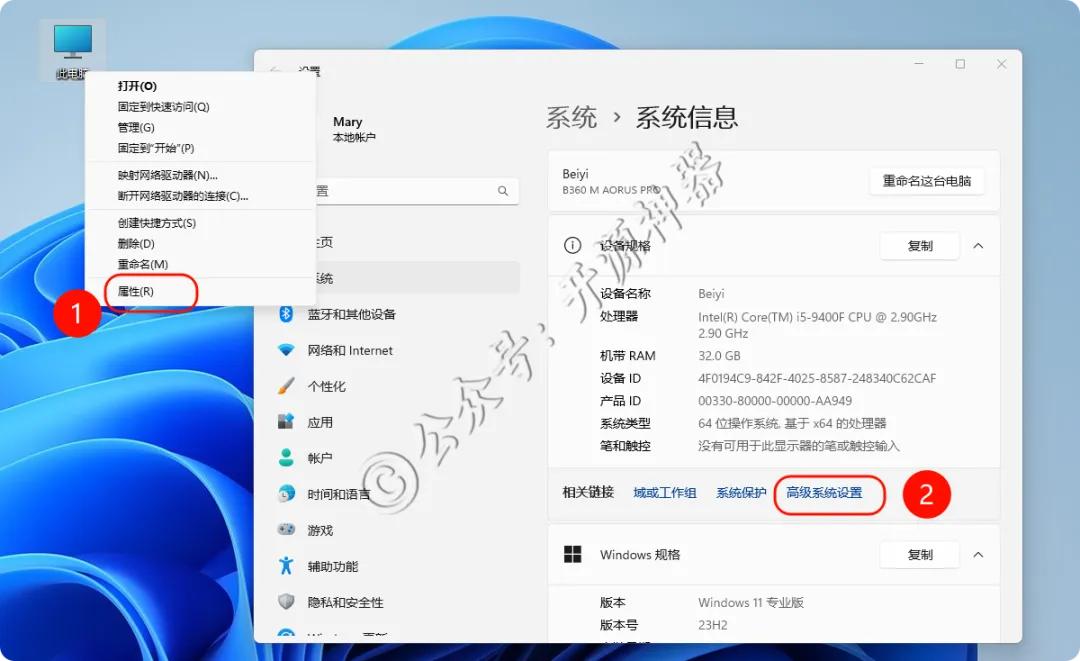This screenshot has width=1080, height=661.
Task: Select the This PC desktop icon
Action: (72, 50)
